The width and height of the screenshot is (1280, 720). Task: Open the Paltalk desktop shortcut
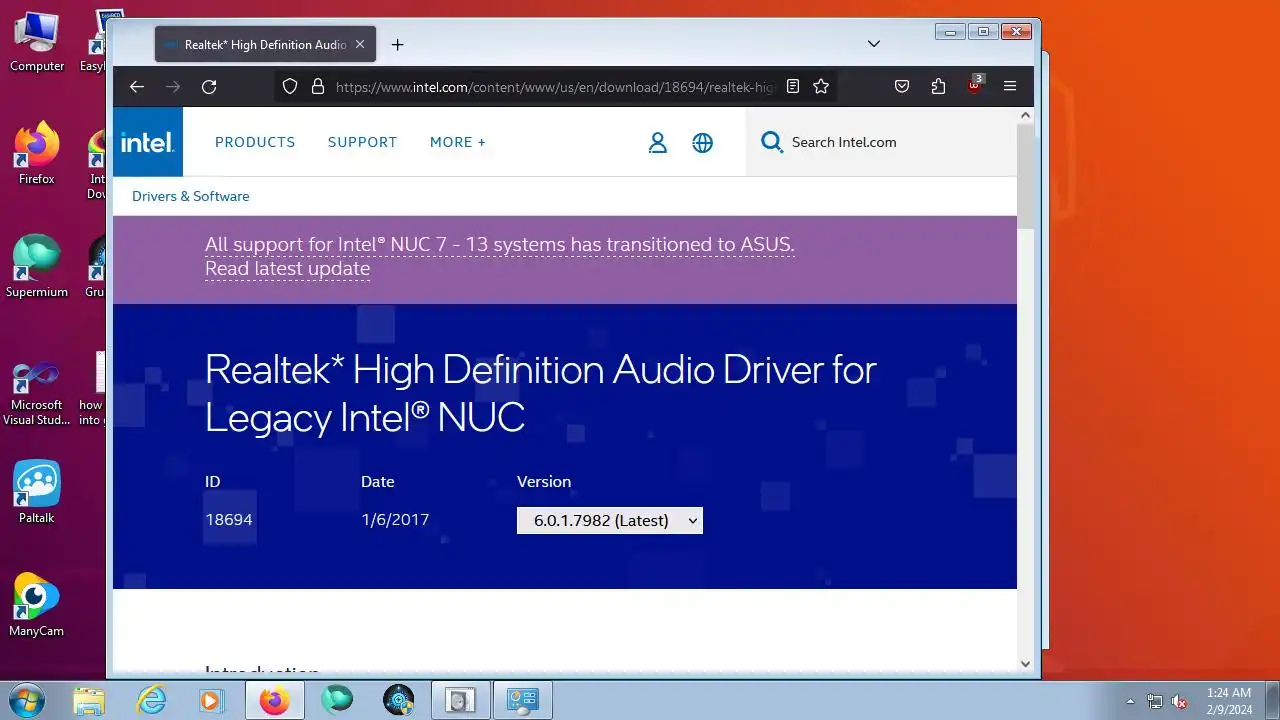click(37, 492)
